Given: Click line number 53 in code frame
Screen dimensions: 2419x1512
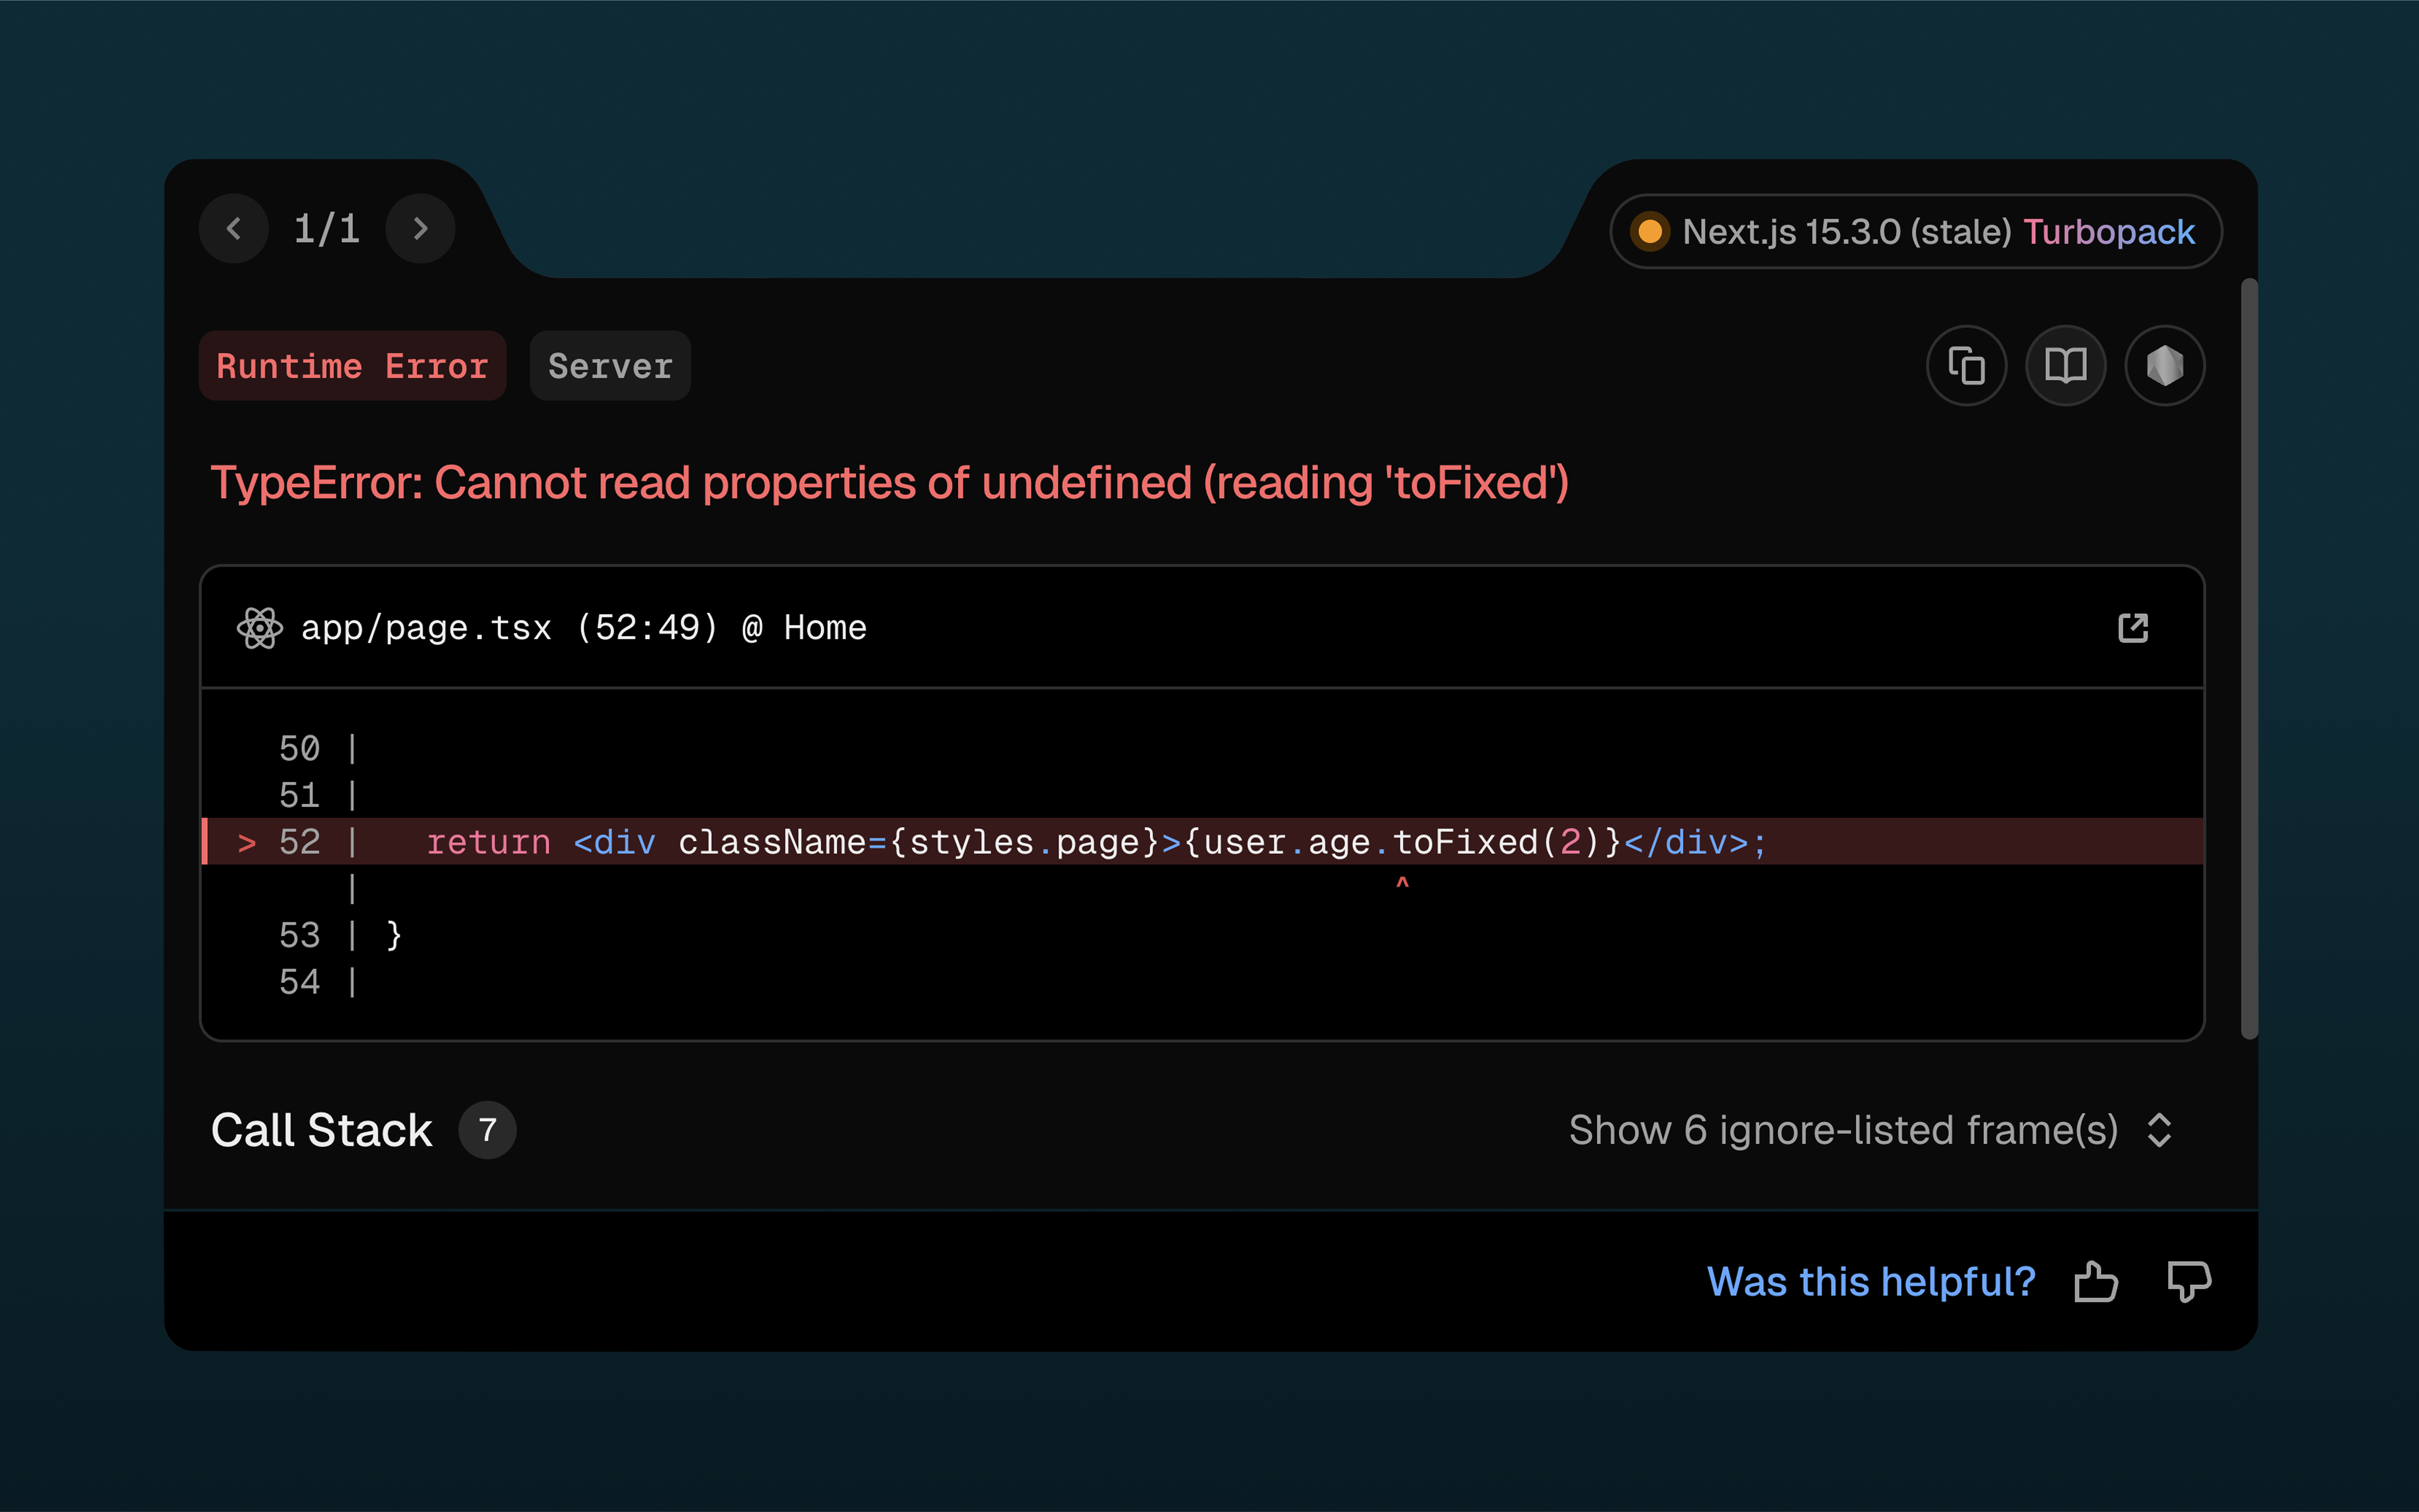Looking at the screenshot, I should pyautogui.click(x=299, y=936).
